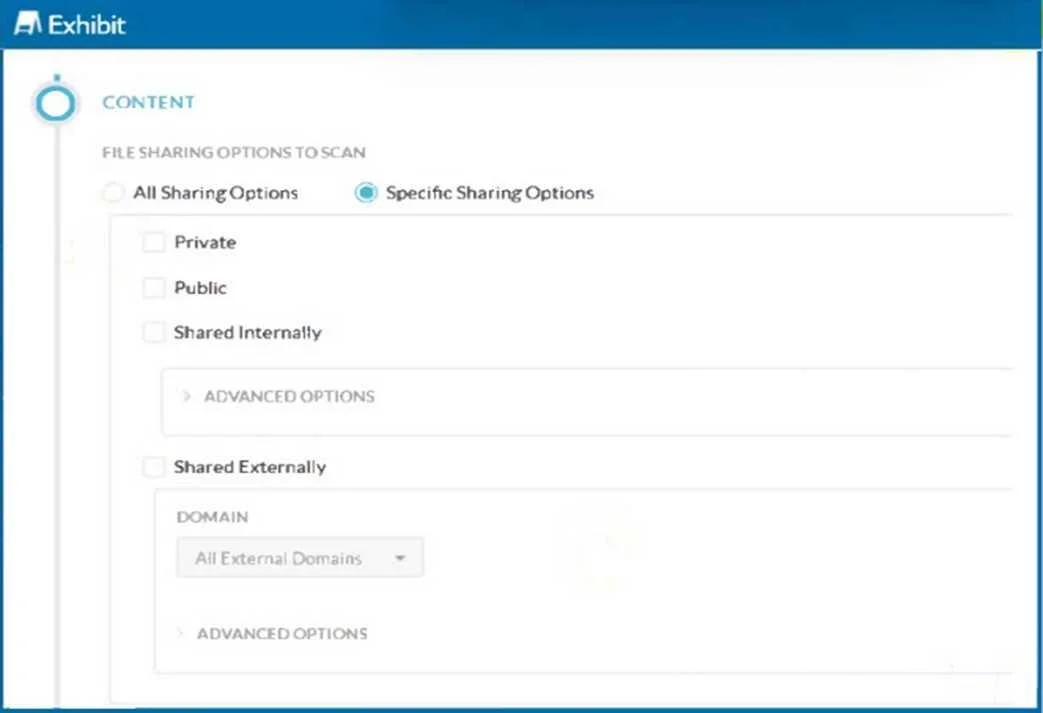Click the dropdown arrow in the Domain field

coord(400,558)
